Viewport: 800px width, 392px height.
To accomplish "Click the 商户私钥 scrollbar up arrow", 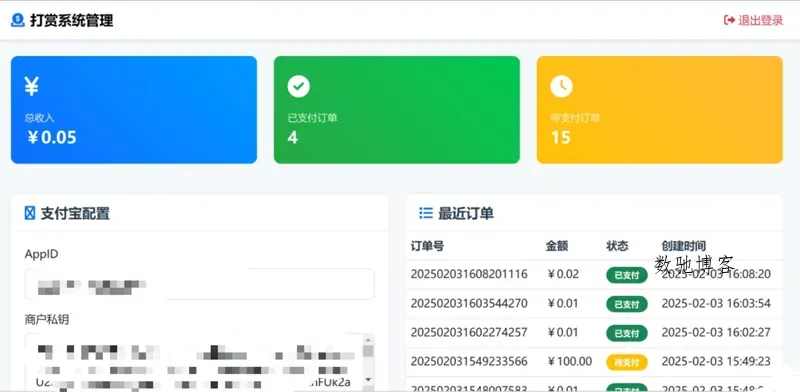I will (x=368, y=339).
